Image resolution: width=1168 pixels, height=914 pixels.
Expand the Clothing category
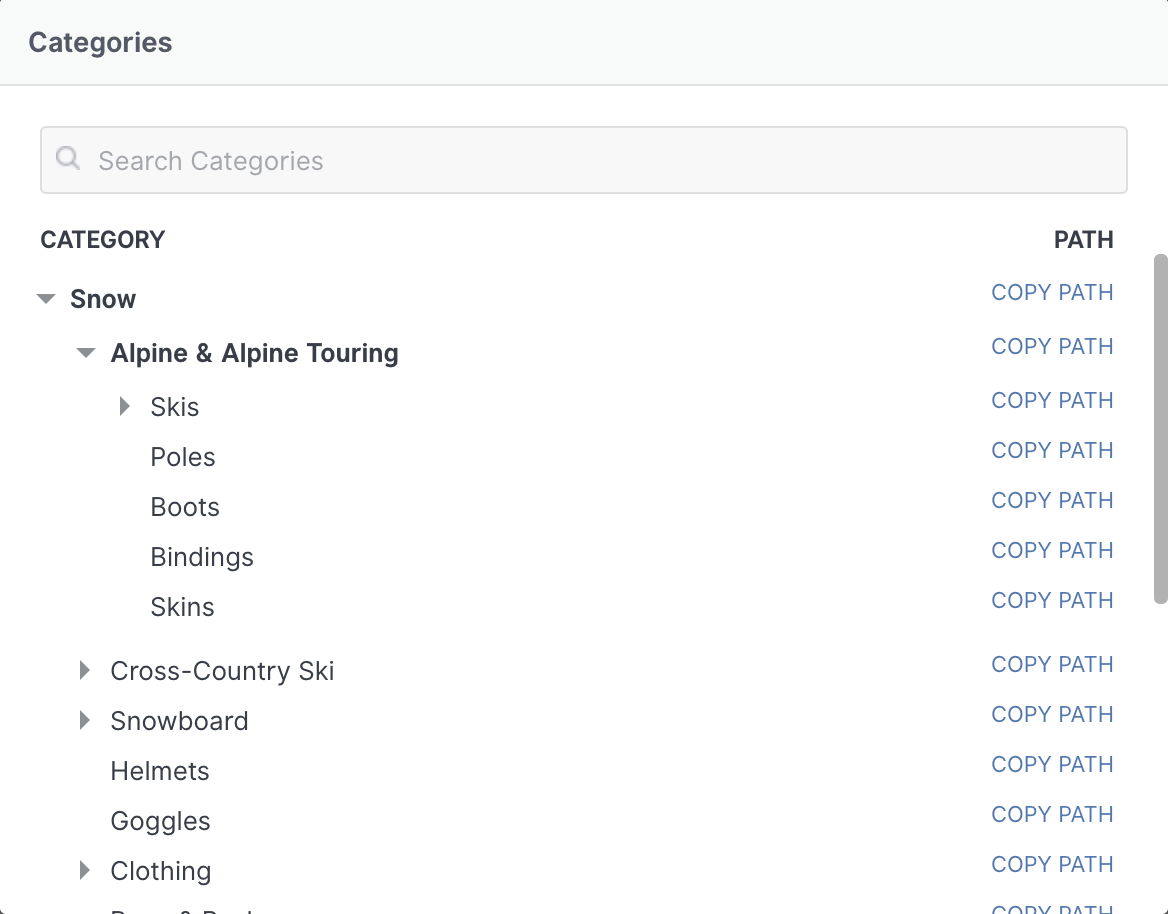point(85,870)
